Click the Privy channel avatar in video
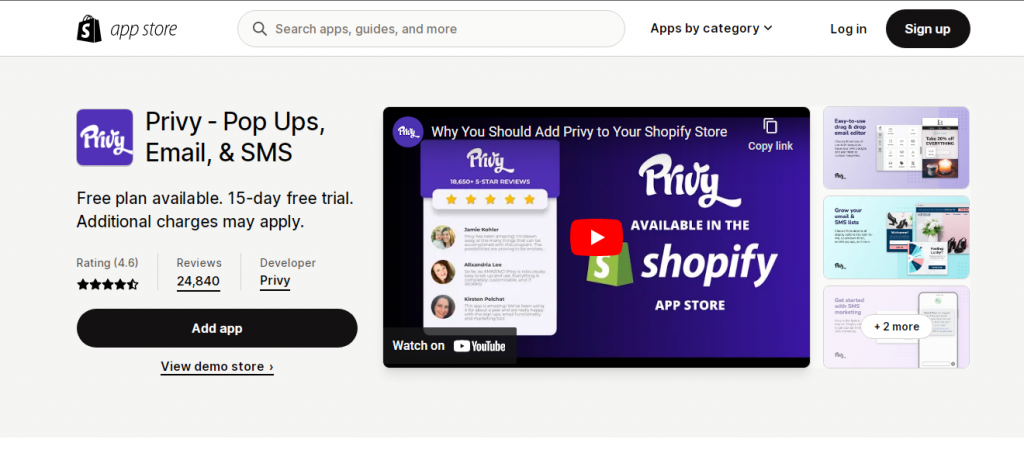1024x474 pixels. [x=408, y=132]
